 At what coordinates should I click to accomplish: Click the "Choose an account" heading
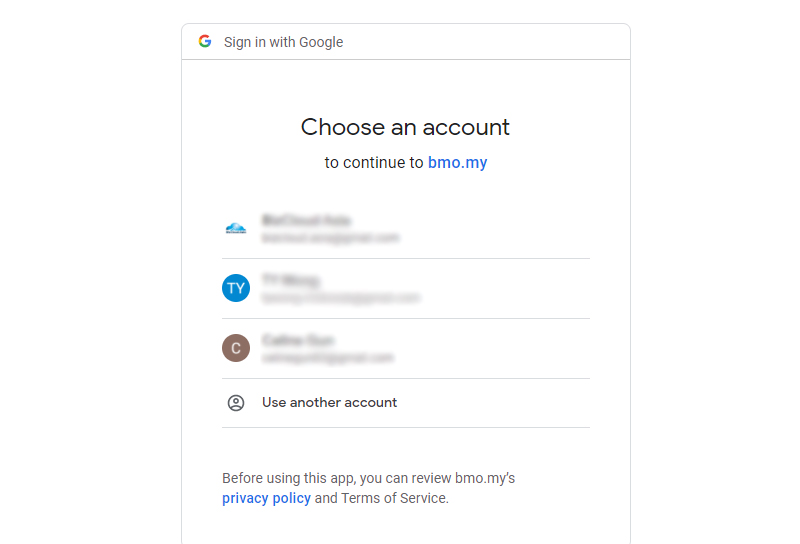(405, 127)
